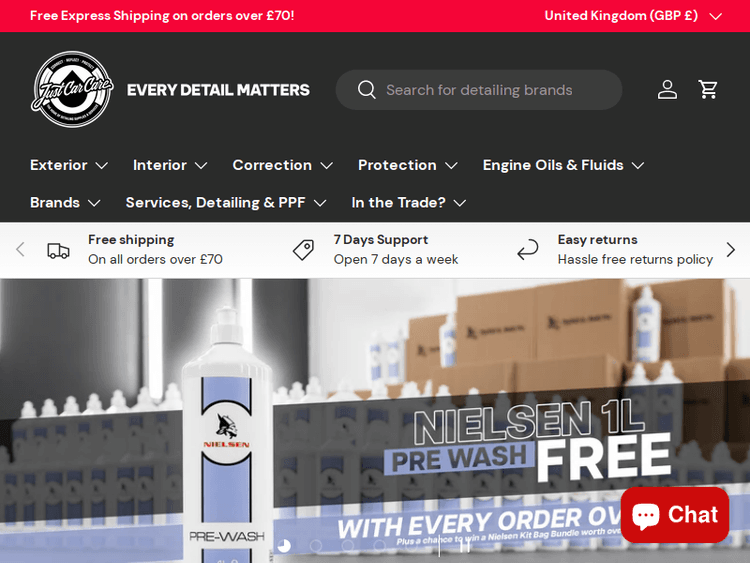Click the Just Car Care logo
Image resolution: width=750 pixels, height=563 pixels.
coord(72,89)
